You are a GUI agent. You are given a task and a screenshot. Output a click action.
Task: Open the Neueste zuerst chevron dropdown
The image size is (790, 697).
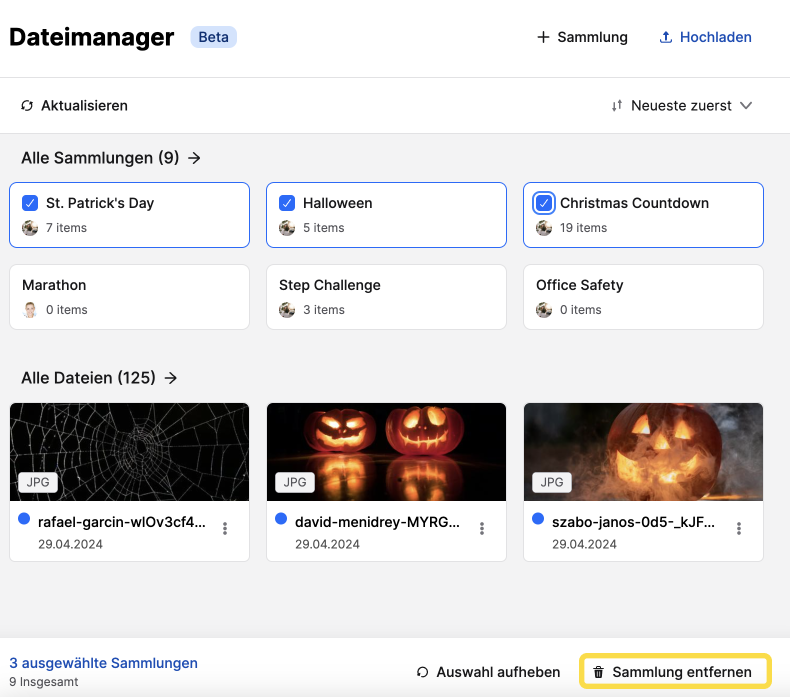(x=746, y=105)
